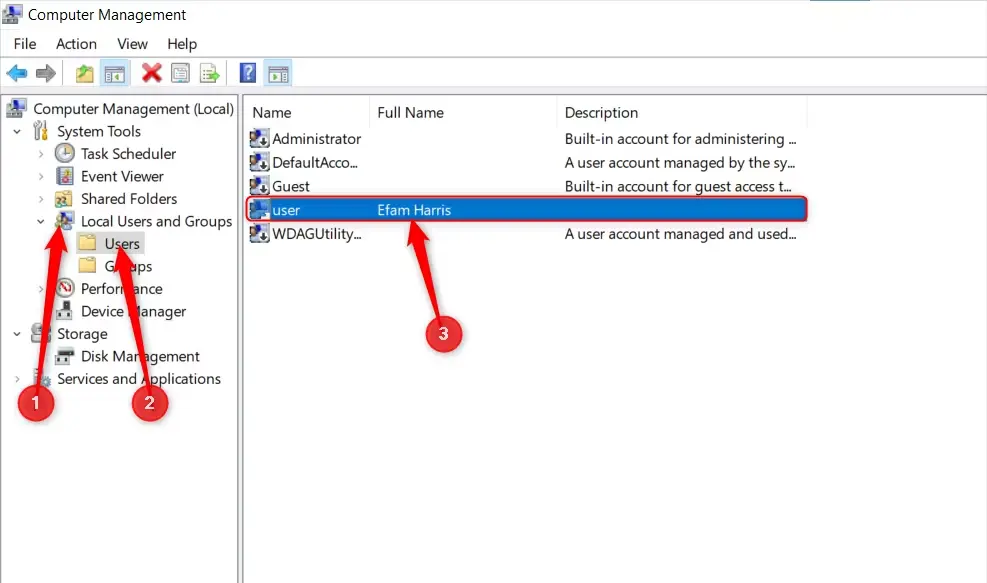
Task: Select the DefaultAcco... user name
Action: (x=315, y=162)
